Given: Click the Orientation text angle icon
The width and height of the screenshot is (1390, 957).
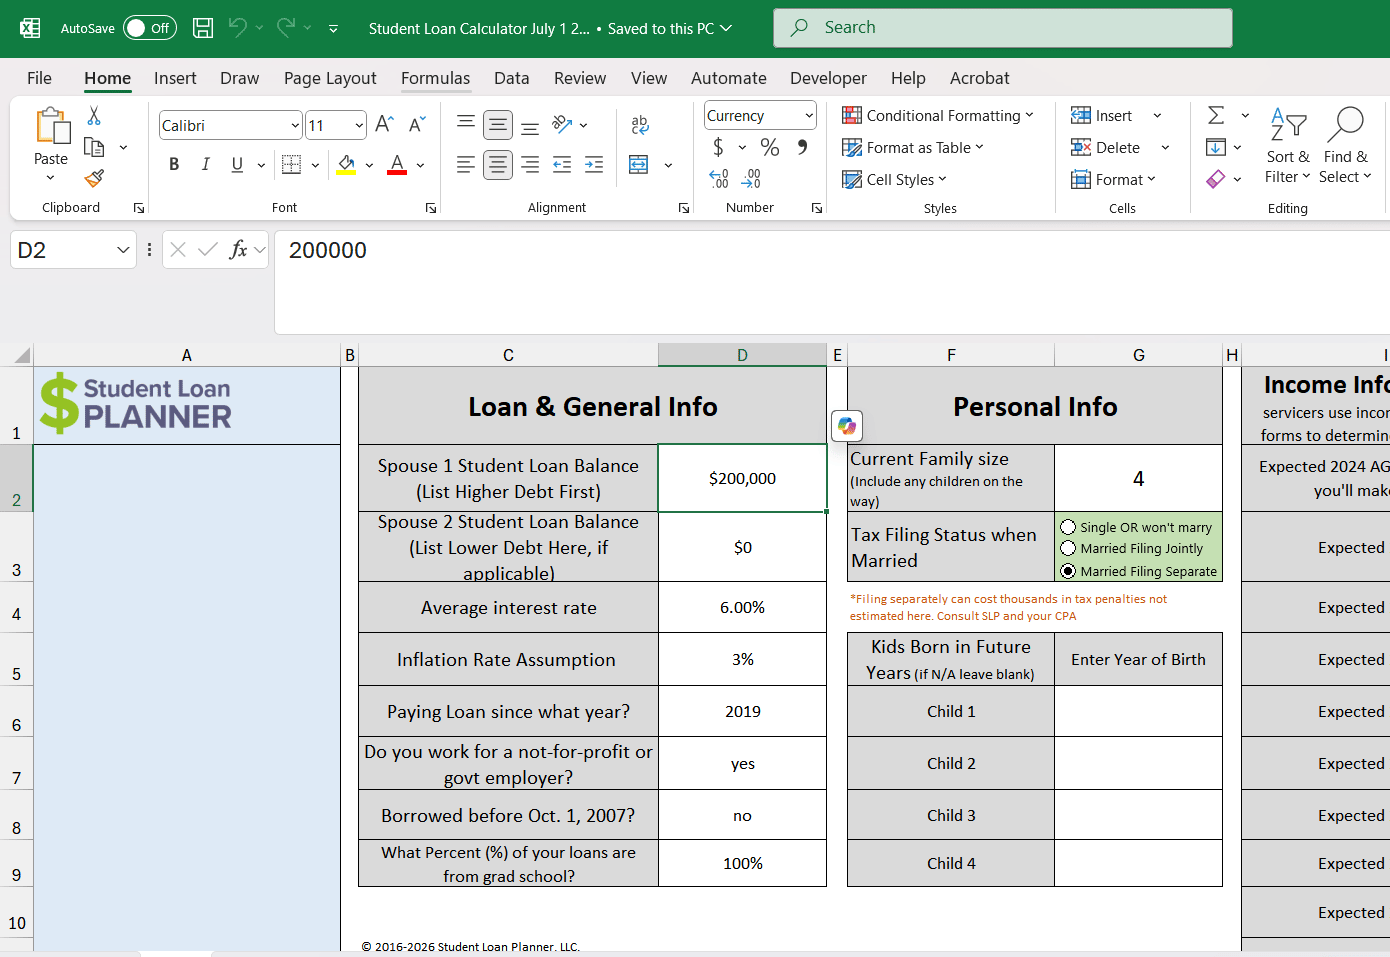Looking at the screenshot, I should [x=562, y=125].
